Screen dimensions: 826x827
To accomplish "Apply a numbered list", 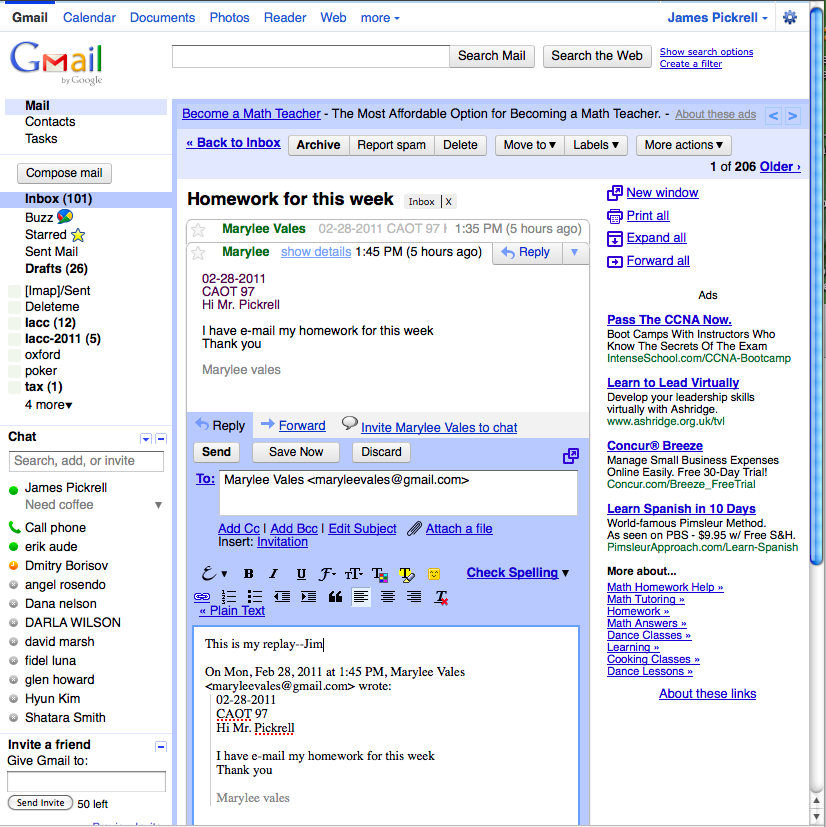I will tap(228, 597).
